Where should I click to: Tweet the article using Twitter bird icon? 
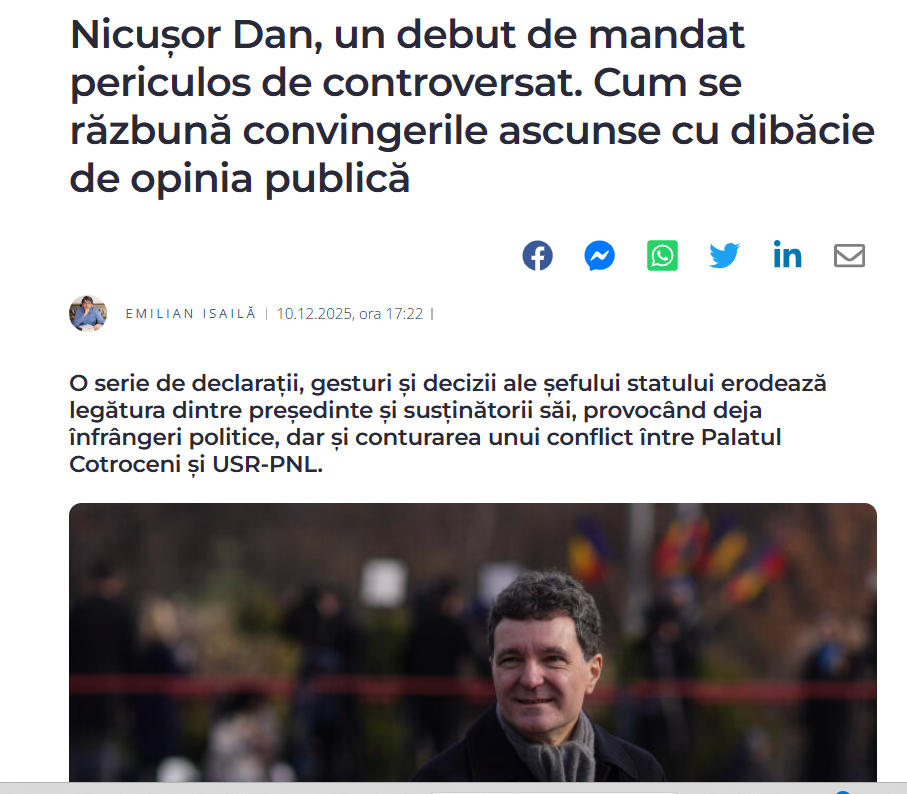pyautogui.click(x=724, y=256)
